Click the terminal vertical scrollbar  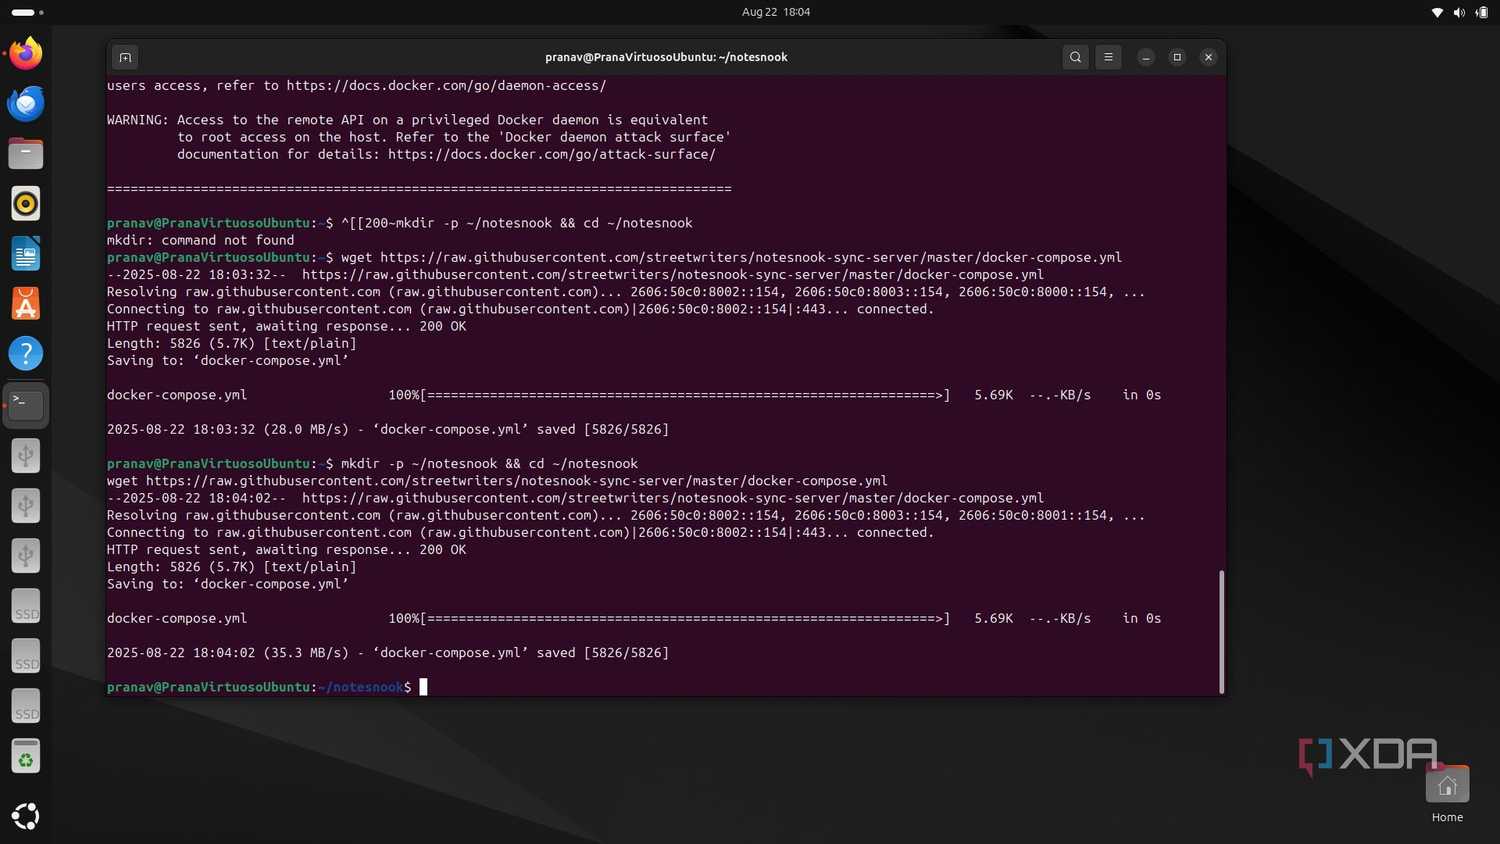[x=1221, y=631]
